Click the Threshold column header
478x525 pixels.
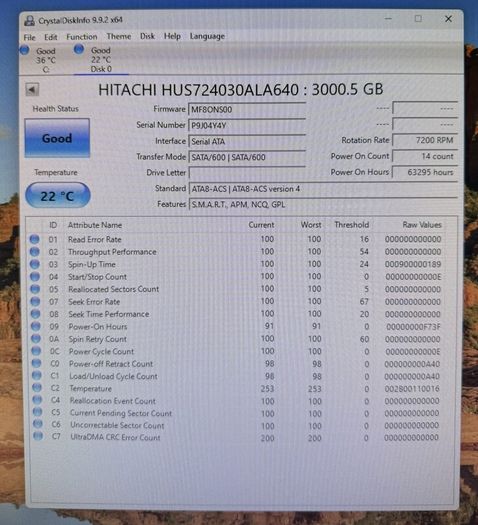(351, 225)
